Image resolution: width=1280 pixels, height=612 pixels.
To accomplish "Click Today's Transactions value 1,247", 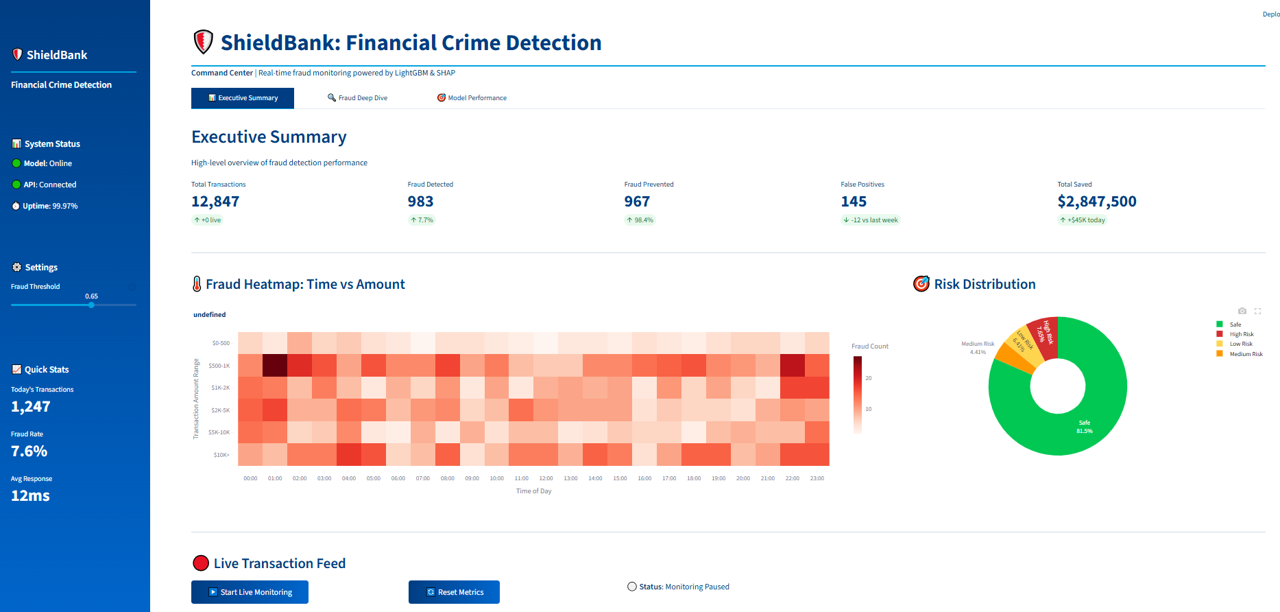I will point(30,407).
